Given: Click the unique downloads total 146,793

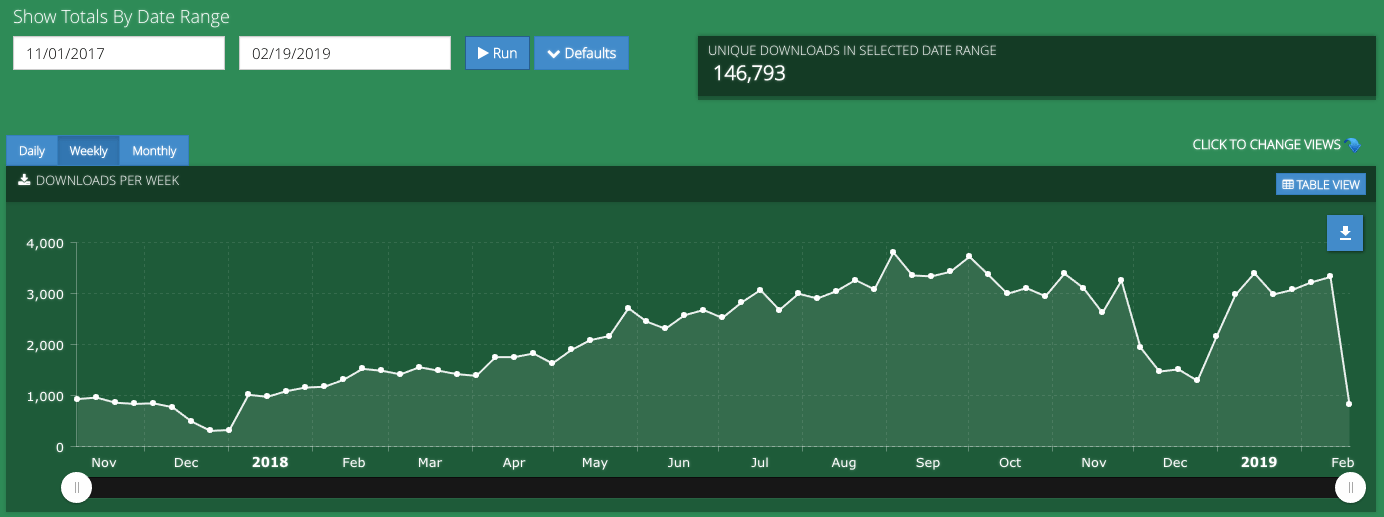Looking at the screenshot, I should tap(749, 73).
